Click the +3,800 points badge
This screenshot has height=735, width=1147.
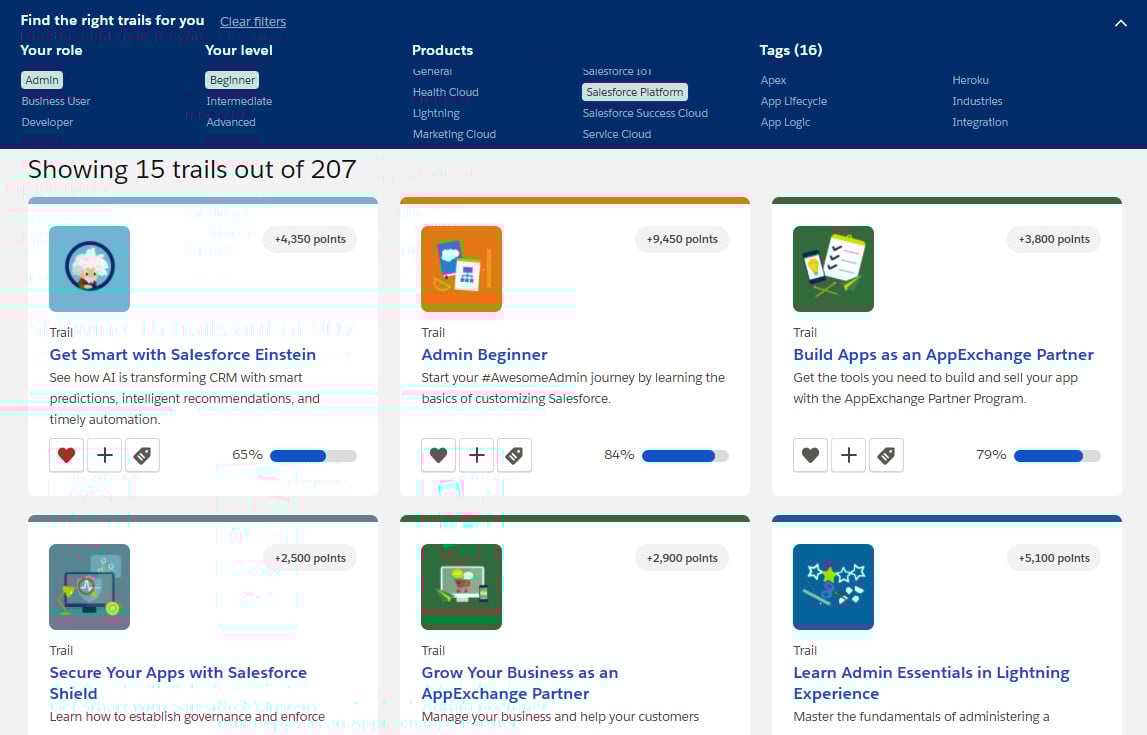point(1054,239)
